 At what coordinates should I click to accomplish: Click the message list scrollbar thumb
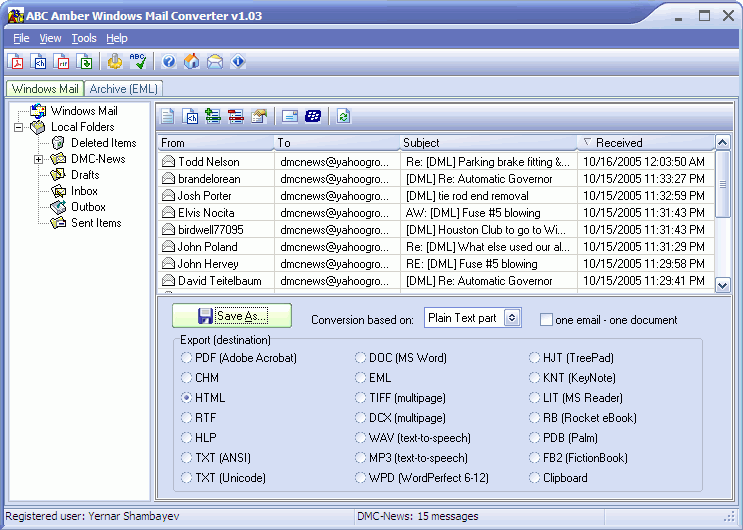723,184
